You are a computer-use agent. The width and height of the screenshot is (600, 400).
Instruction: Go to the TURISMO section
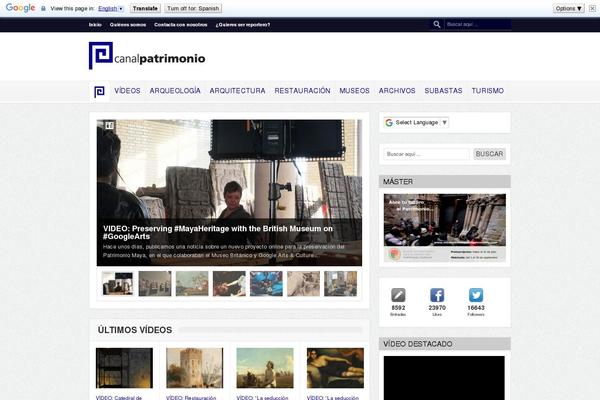coord(488,91)
